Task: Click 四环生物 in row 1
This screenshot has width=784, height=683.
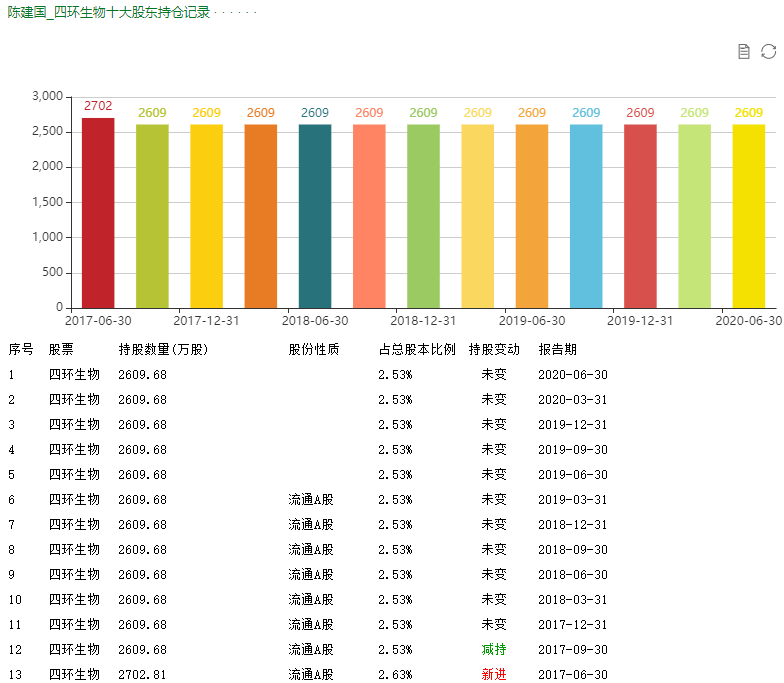Action: pyautogui.click(x=74, y=374)
